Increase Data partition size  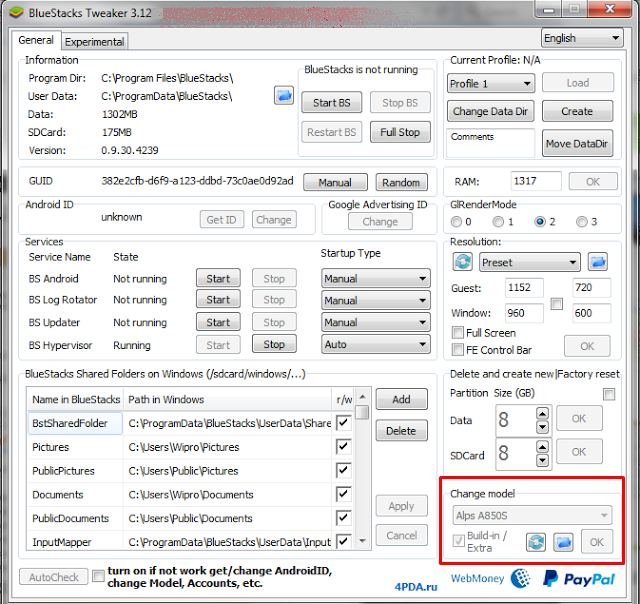click(542, 413)
